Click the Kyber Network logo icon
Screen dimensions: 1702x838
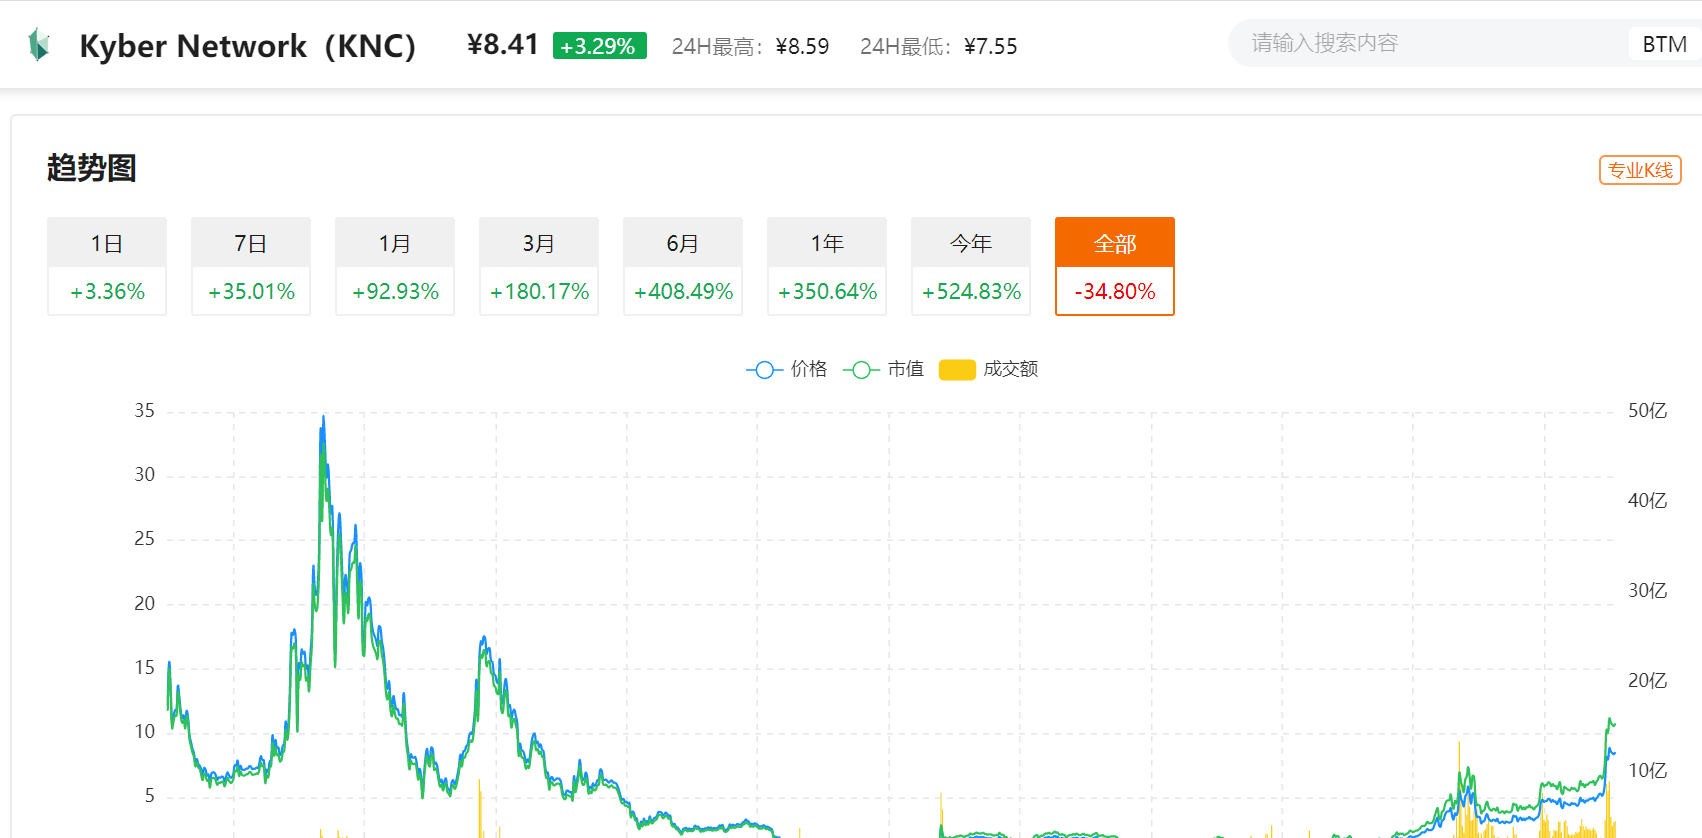tap(39, 45)
